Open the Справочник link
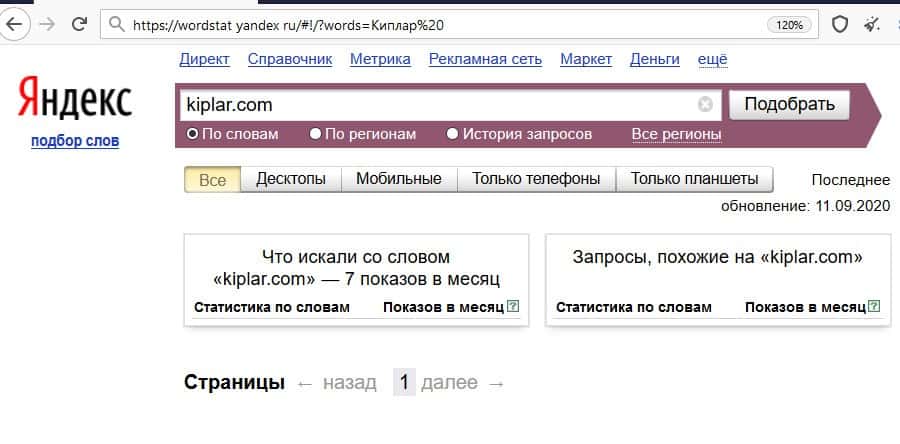Image resolution: width=900 pixels, height=444 pixels. [290, 59]
